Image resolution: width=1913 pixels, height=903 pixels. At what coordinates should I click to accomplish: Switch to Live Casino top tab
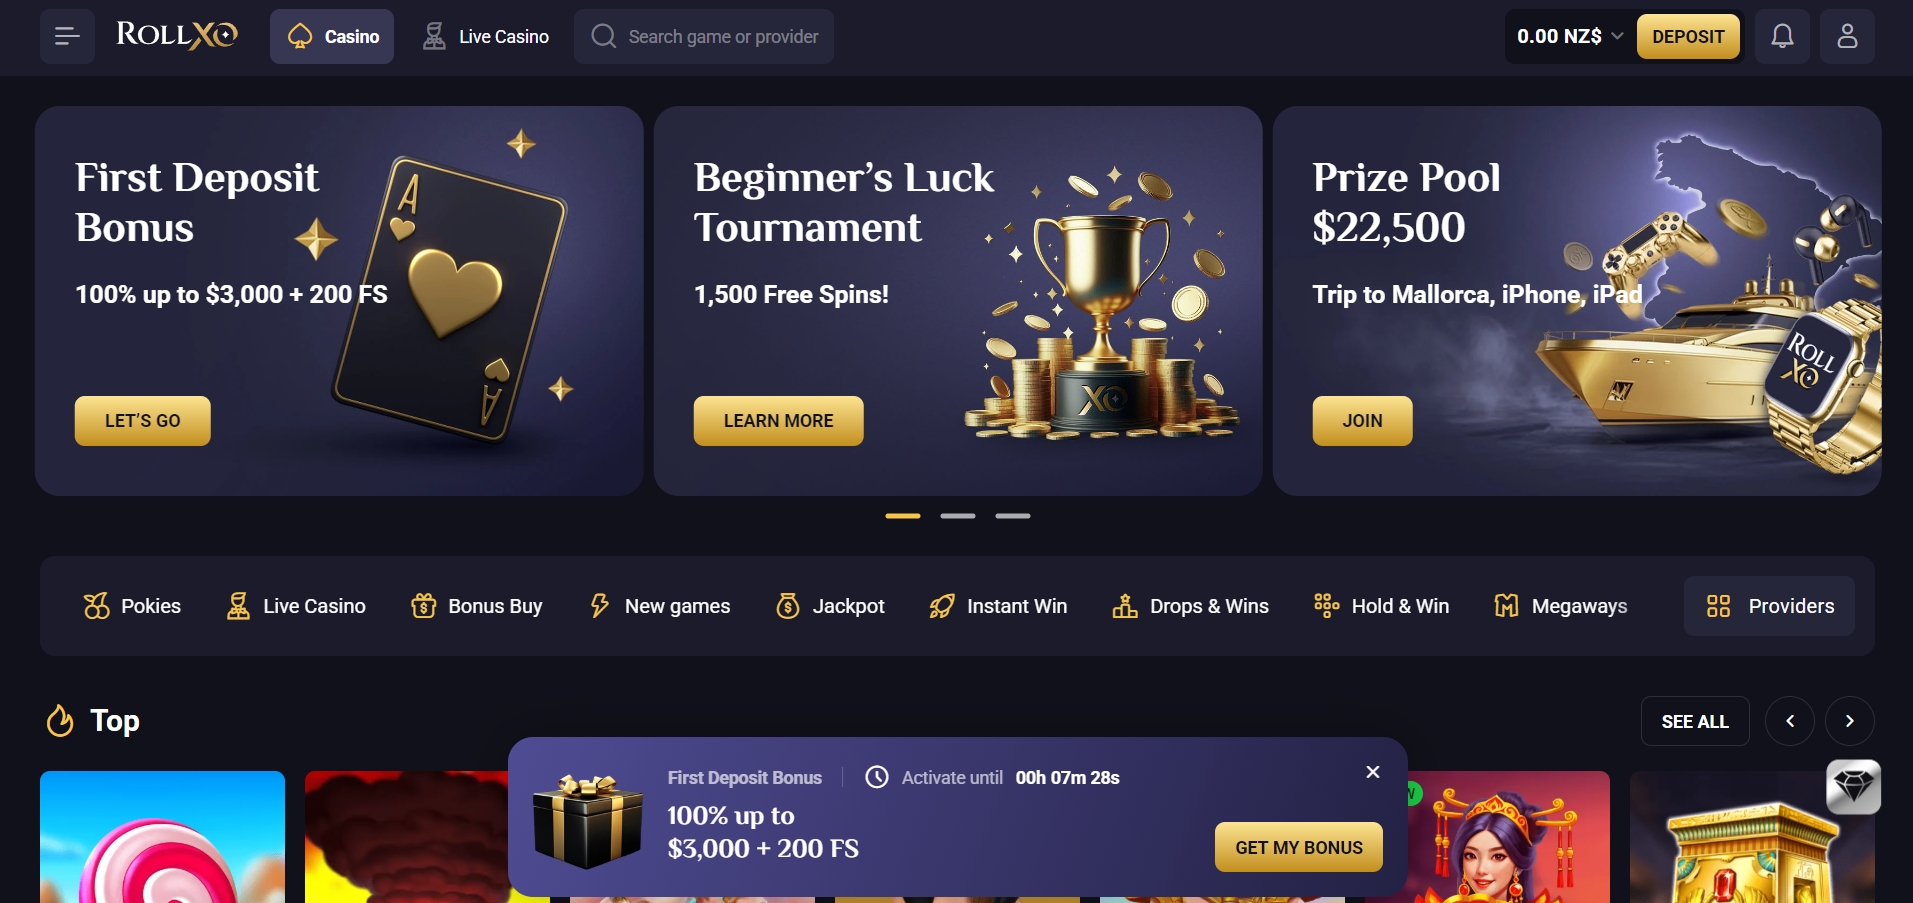click(485, 37)
